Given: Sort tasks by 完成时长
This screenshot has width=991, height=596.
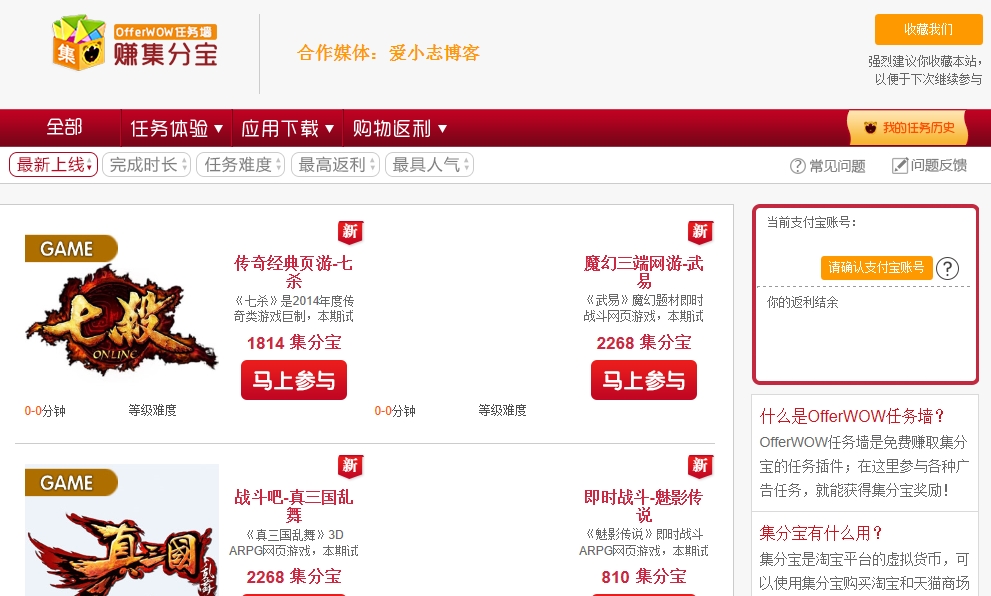Looking at the screenshot, I should [x=147, y=165].
